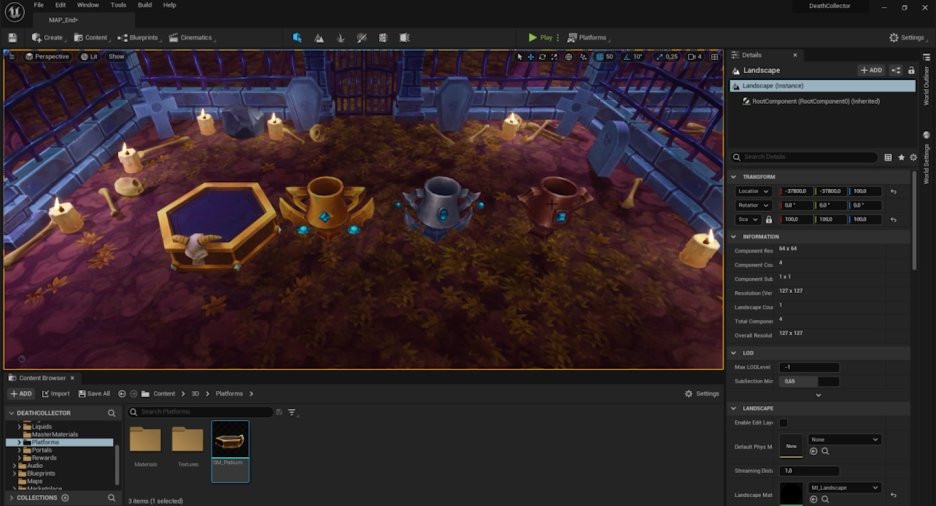This screenshot has width=936, height=506.
Task: Search the DEATHCOLLECTOR folder tree magnifier
Action: (112, 413)
